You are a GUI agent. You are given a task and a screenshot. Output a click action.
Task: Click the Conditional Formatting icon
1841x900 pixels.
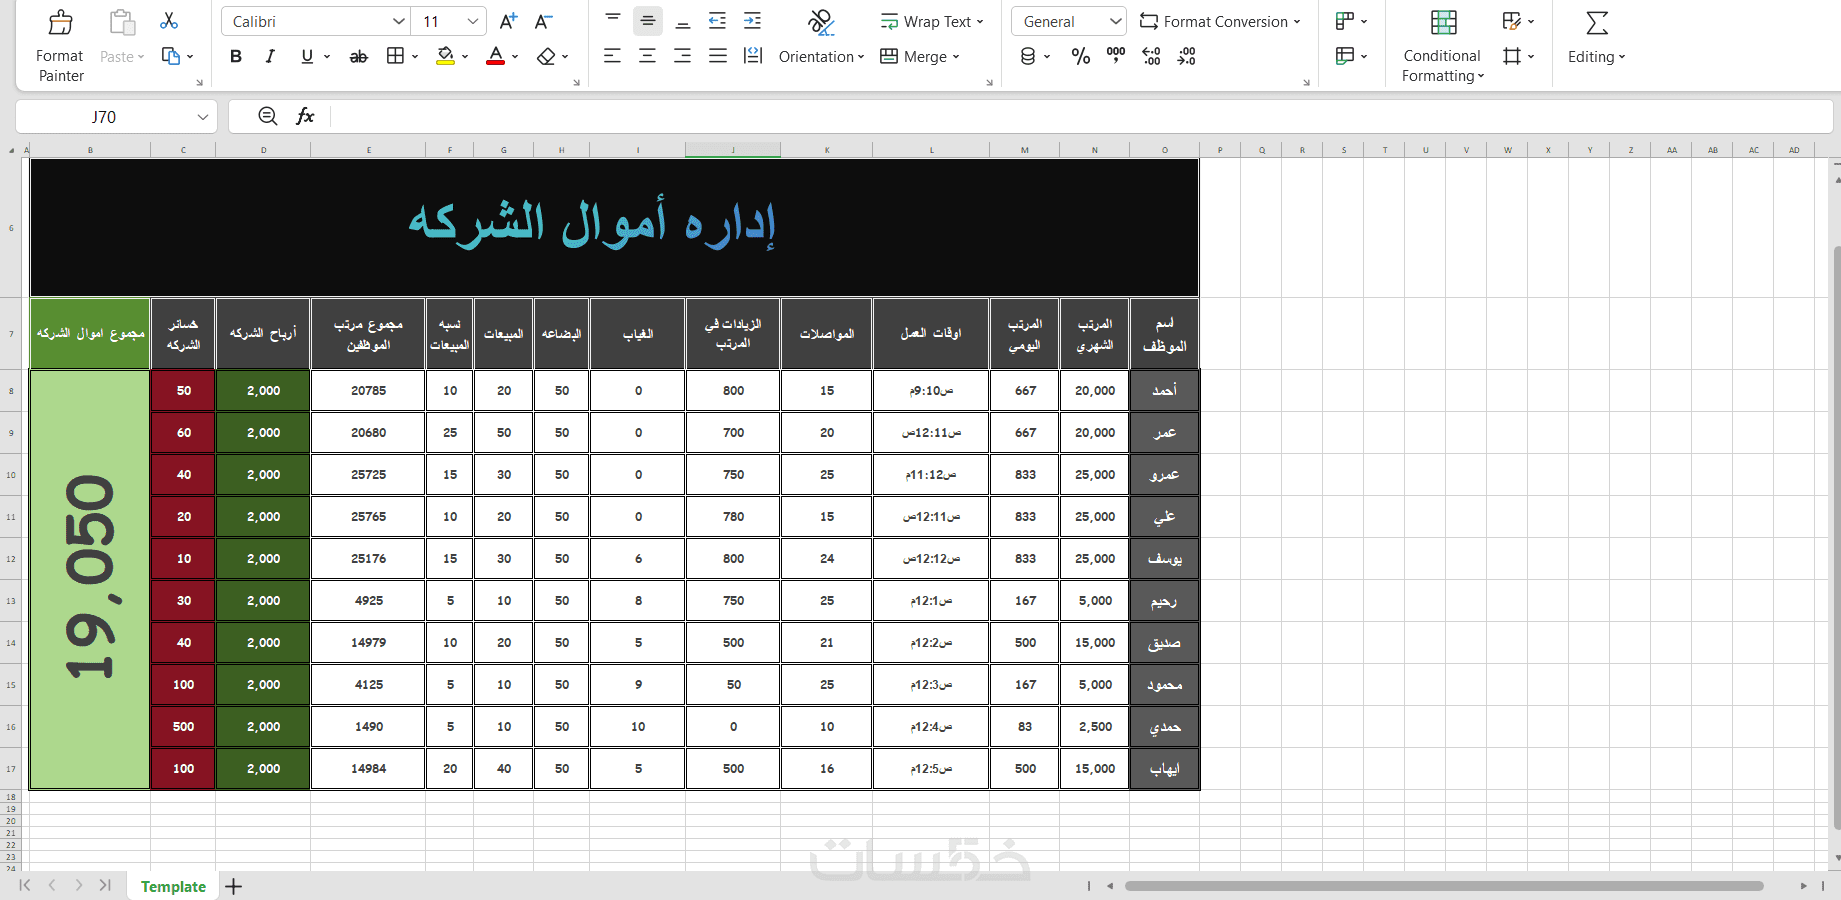(1443, 22)
